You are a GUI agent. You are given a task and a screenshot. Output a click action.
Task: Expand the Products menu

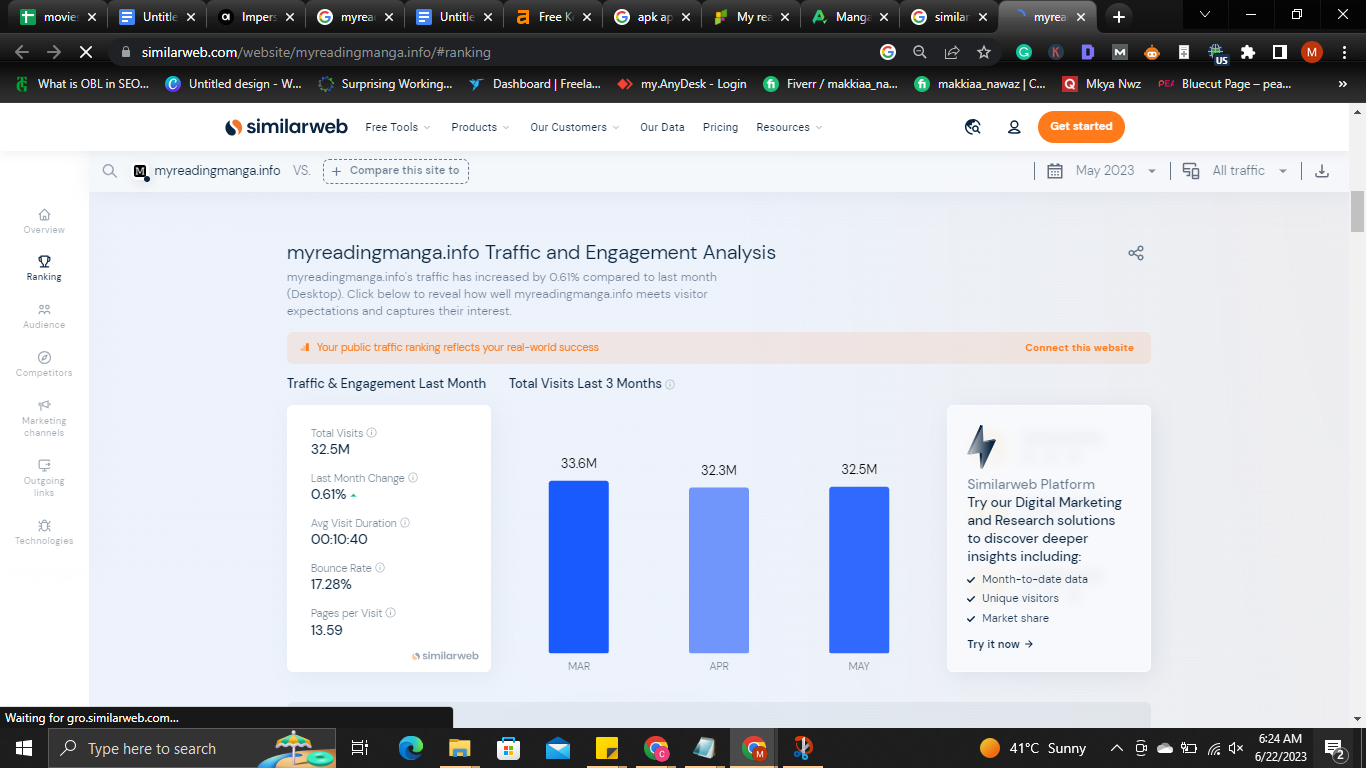[480, 127]
